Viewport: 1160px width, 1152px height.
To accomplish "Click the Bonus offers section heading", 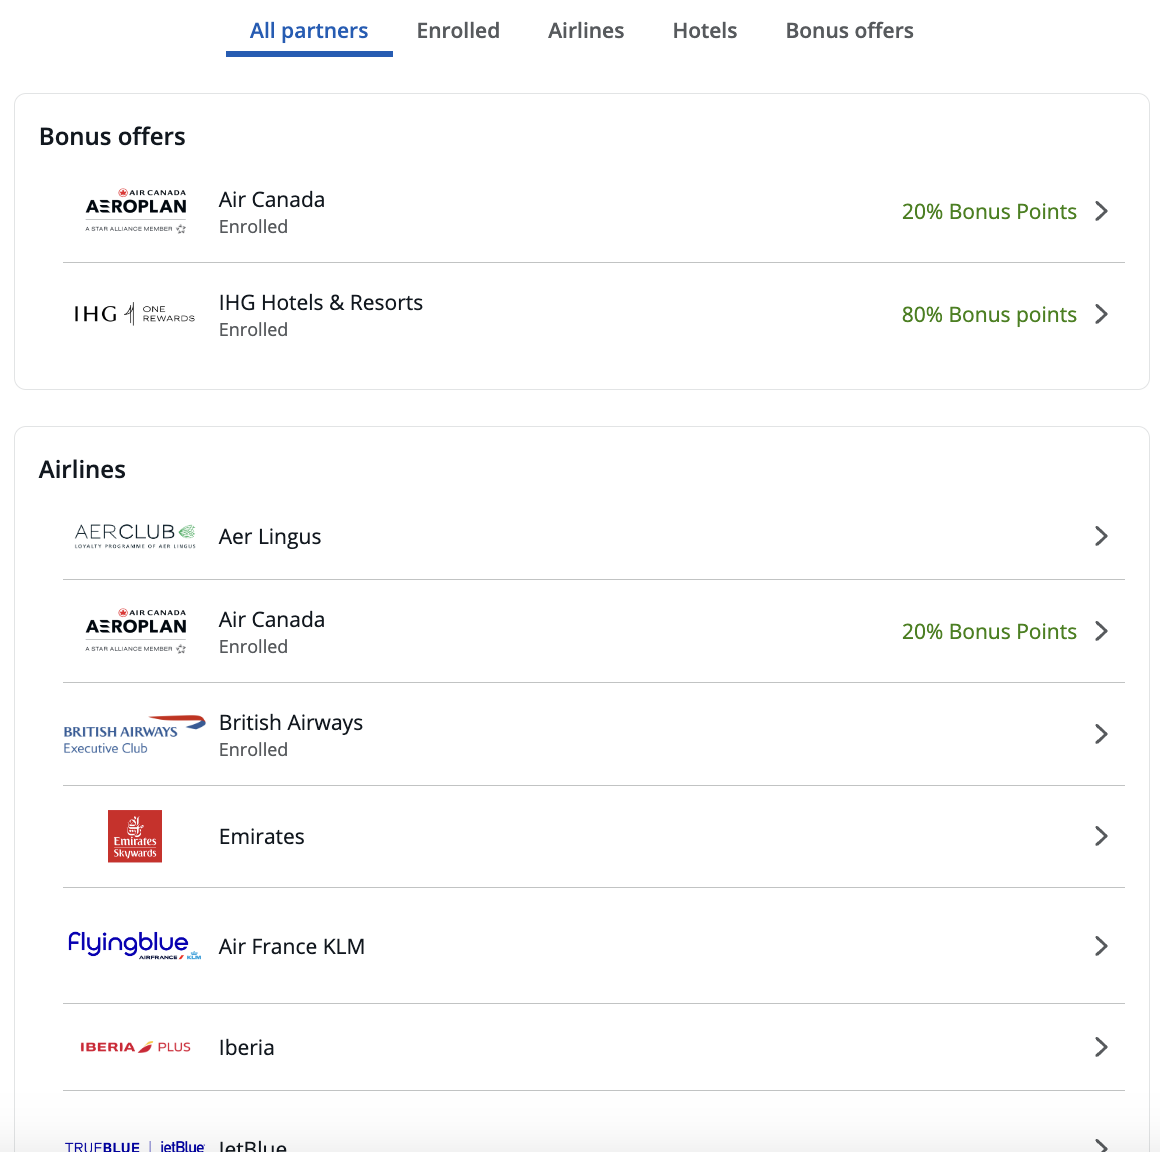I will [x=112, y=136].
